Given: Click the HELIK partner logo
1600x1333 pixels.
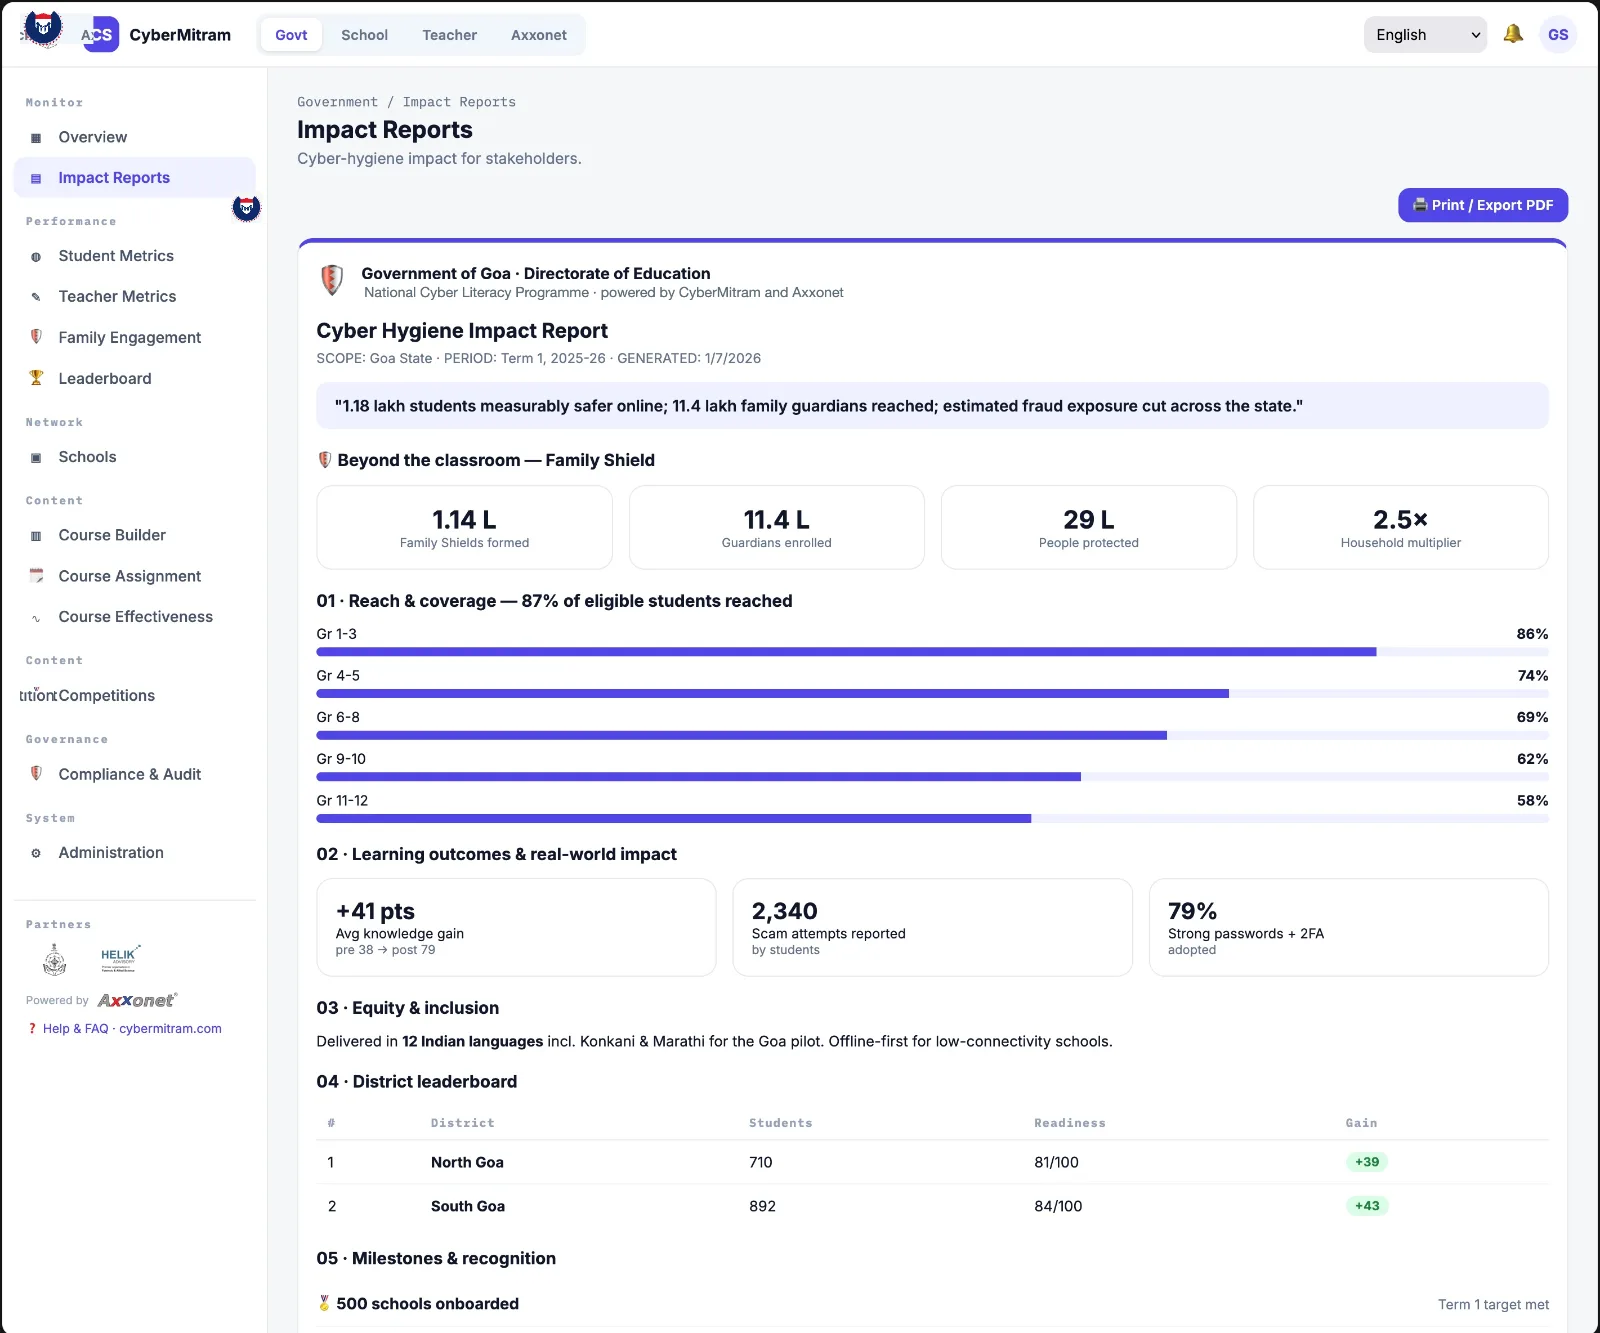Looking at the screenshot, I should click(120, 959).
